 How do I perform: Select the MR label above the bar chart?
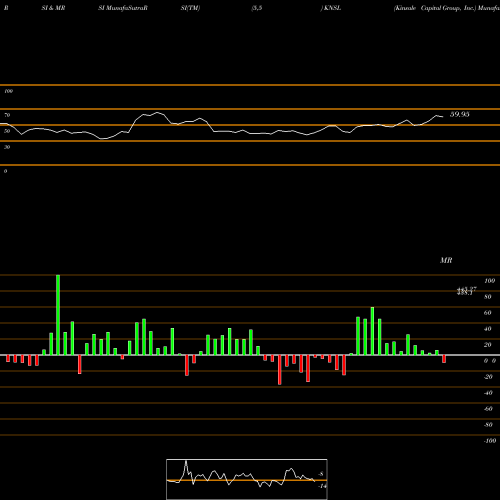[x=446, y=260]
